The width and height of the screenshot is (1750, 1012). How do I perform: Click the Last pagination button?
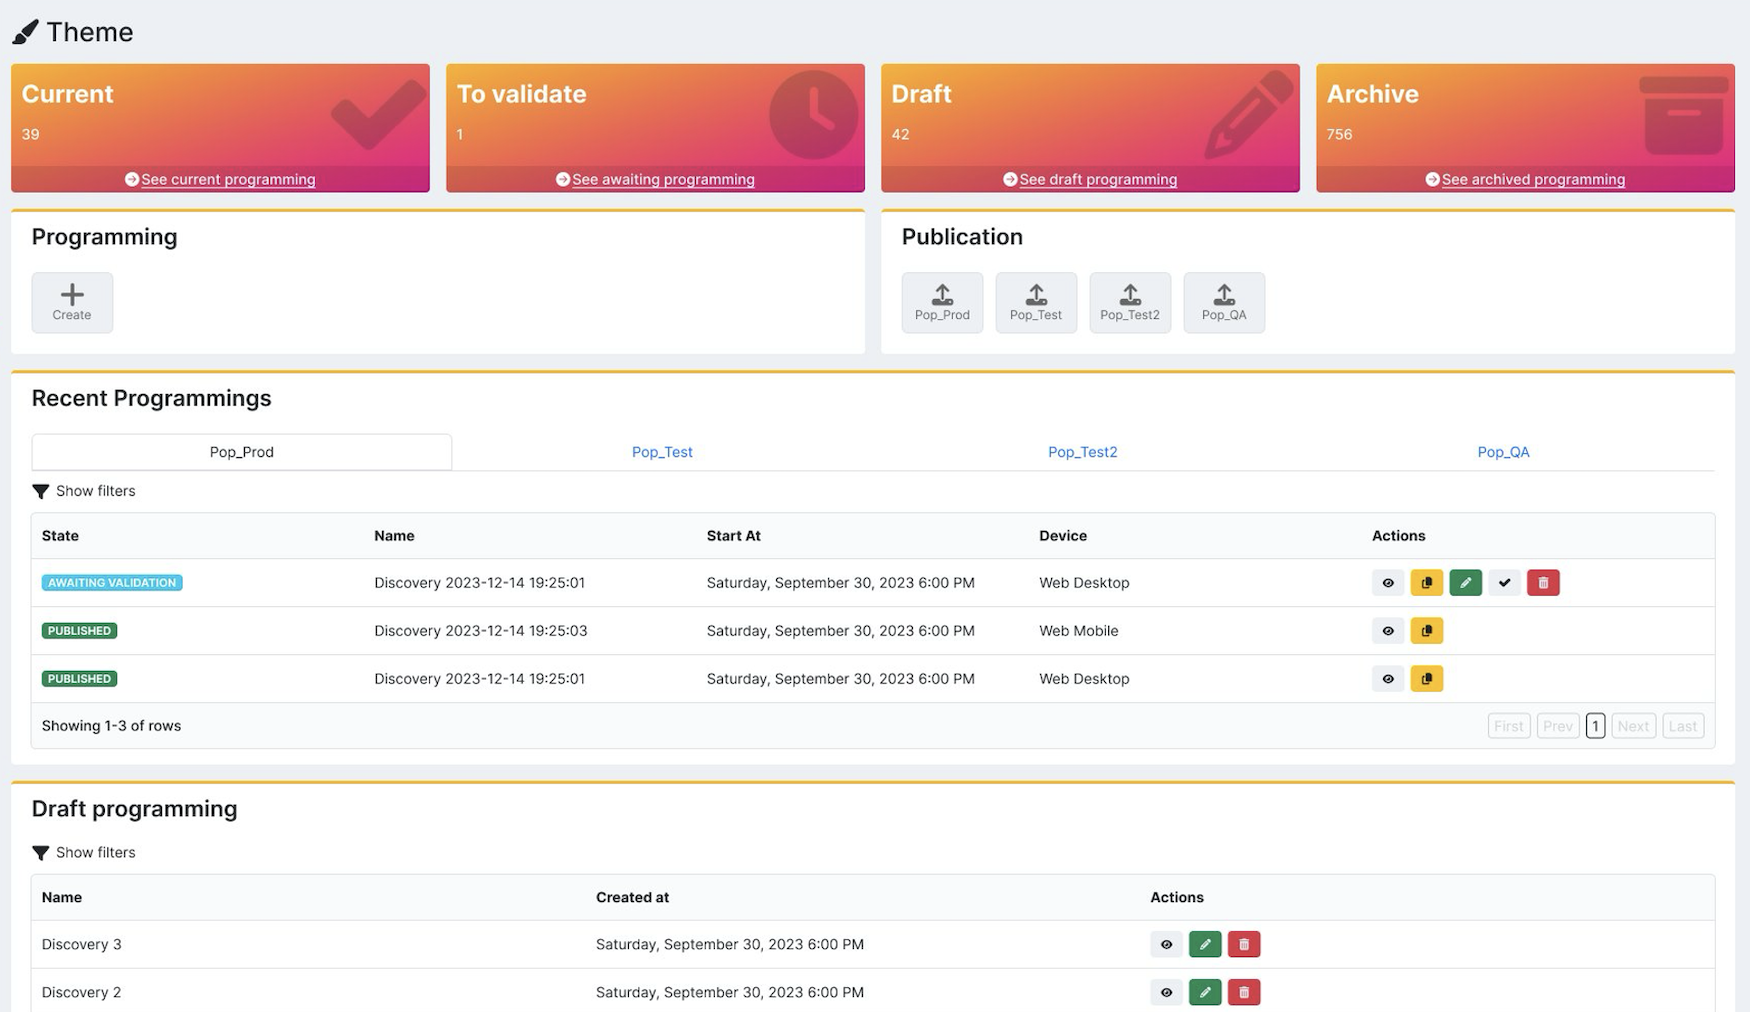(x=1683, y=726)
